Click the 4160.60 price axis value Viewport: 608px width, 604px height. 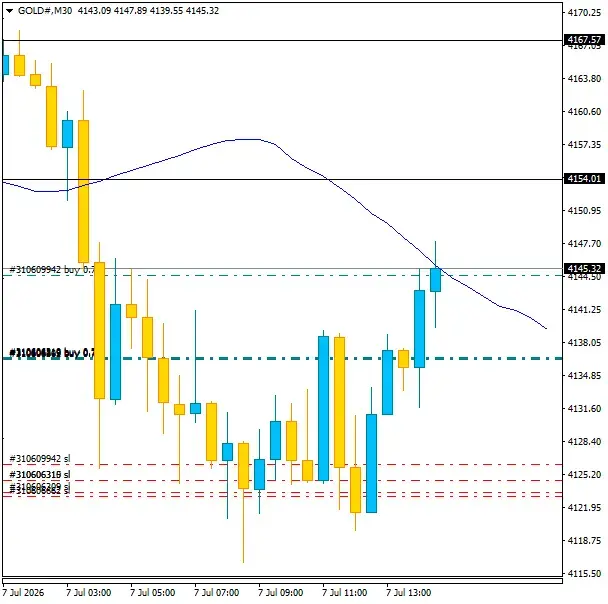584,112
